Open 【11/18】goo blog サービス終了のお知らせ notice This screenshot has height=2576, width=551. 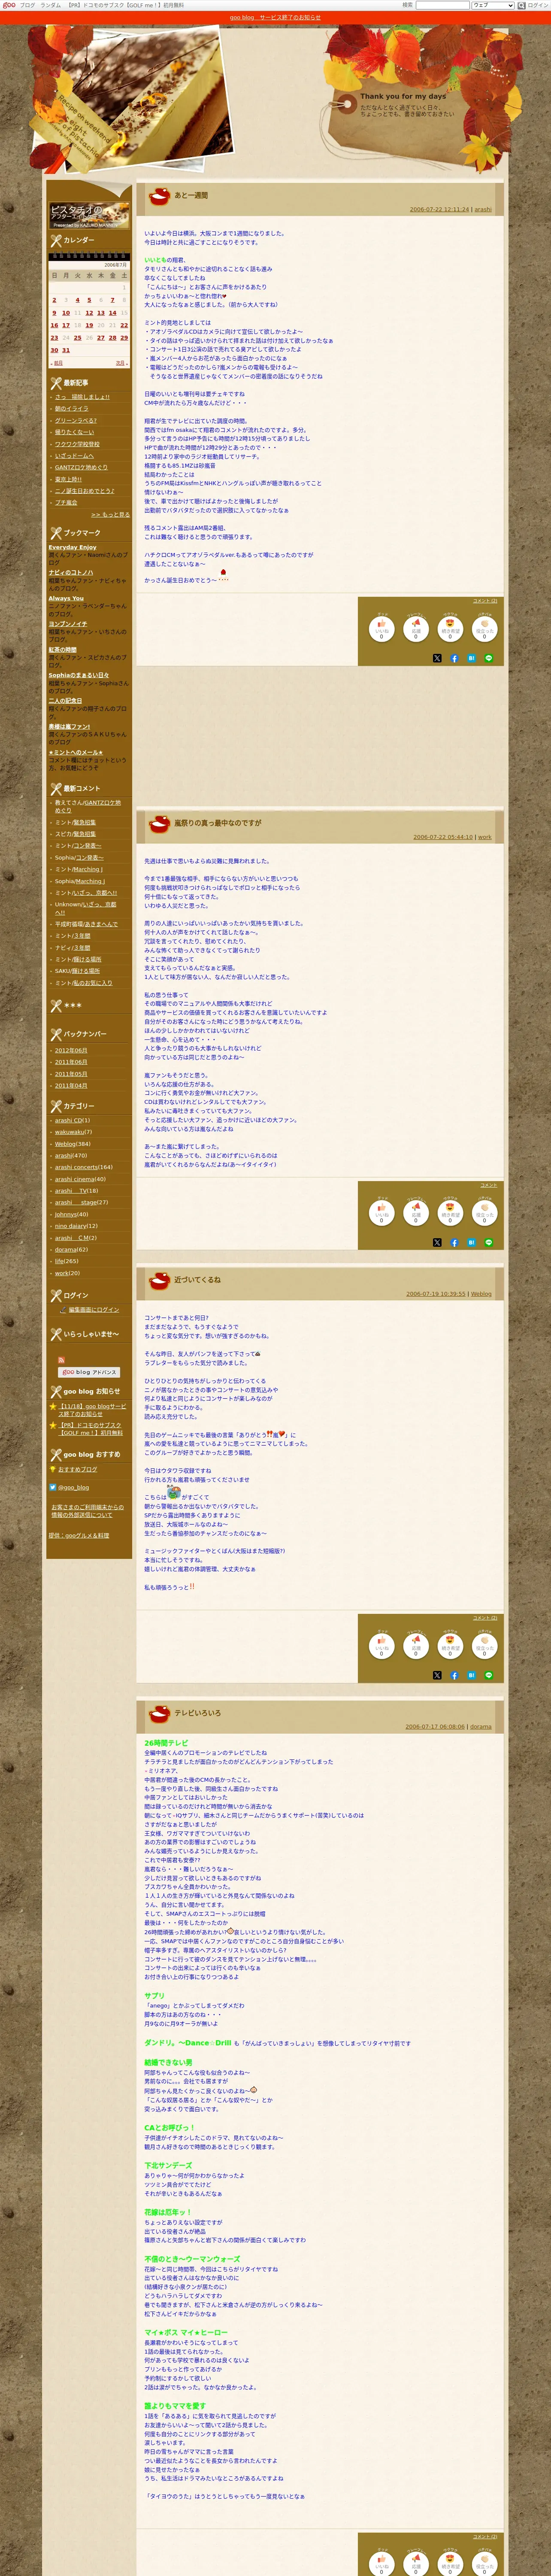[91, 1409]
